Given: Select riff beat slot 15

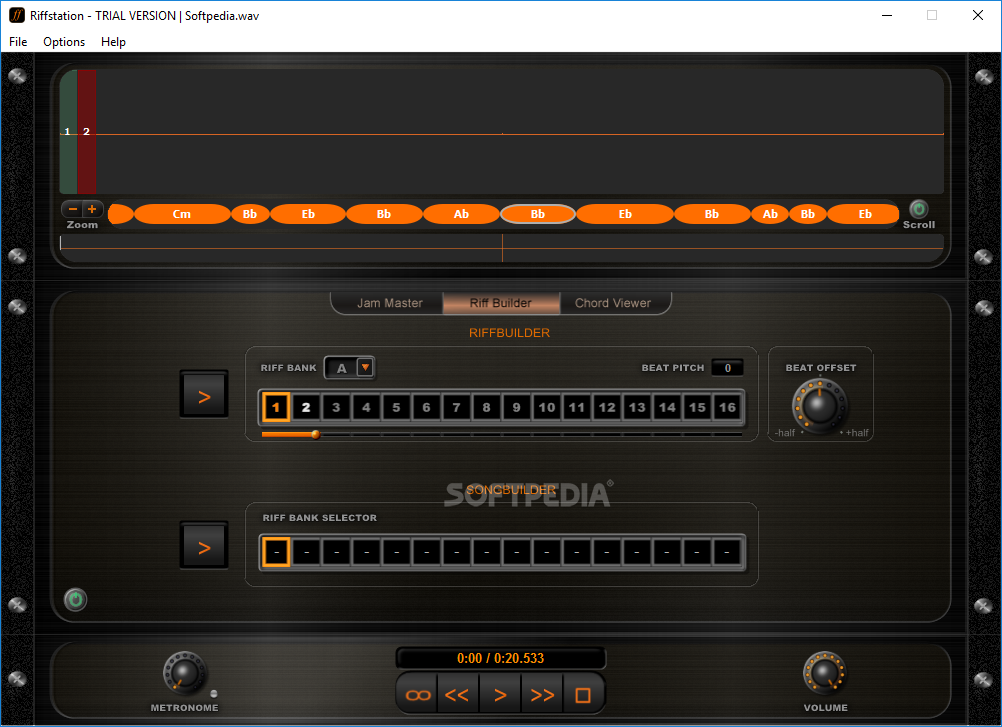Looking at the screenshot, I should coord(697,407).
